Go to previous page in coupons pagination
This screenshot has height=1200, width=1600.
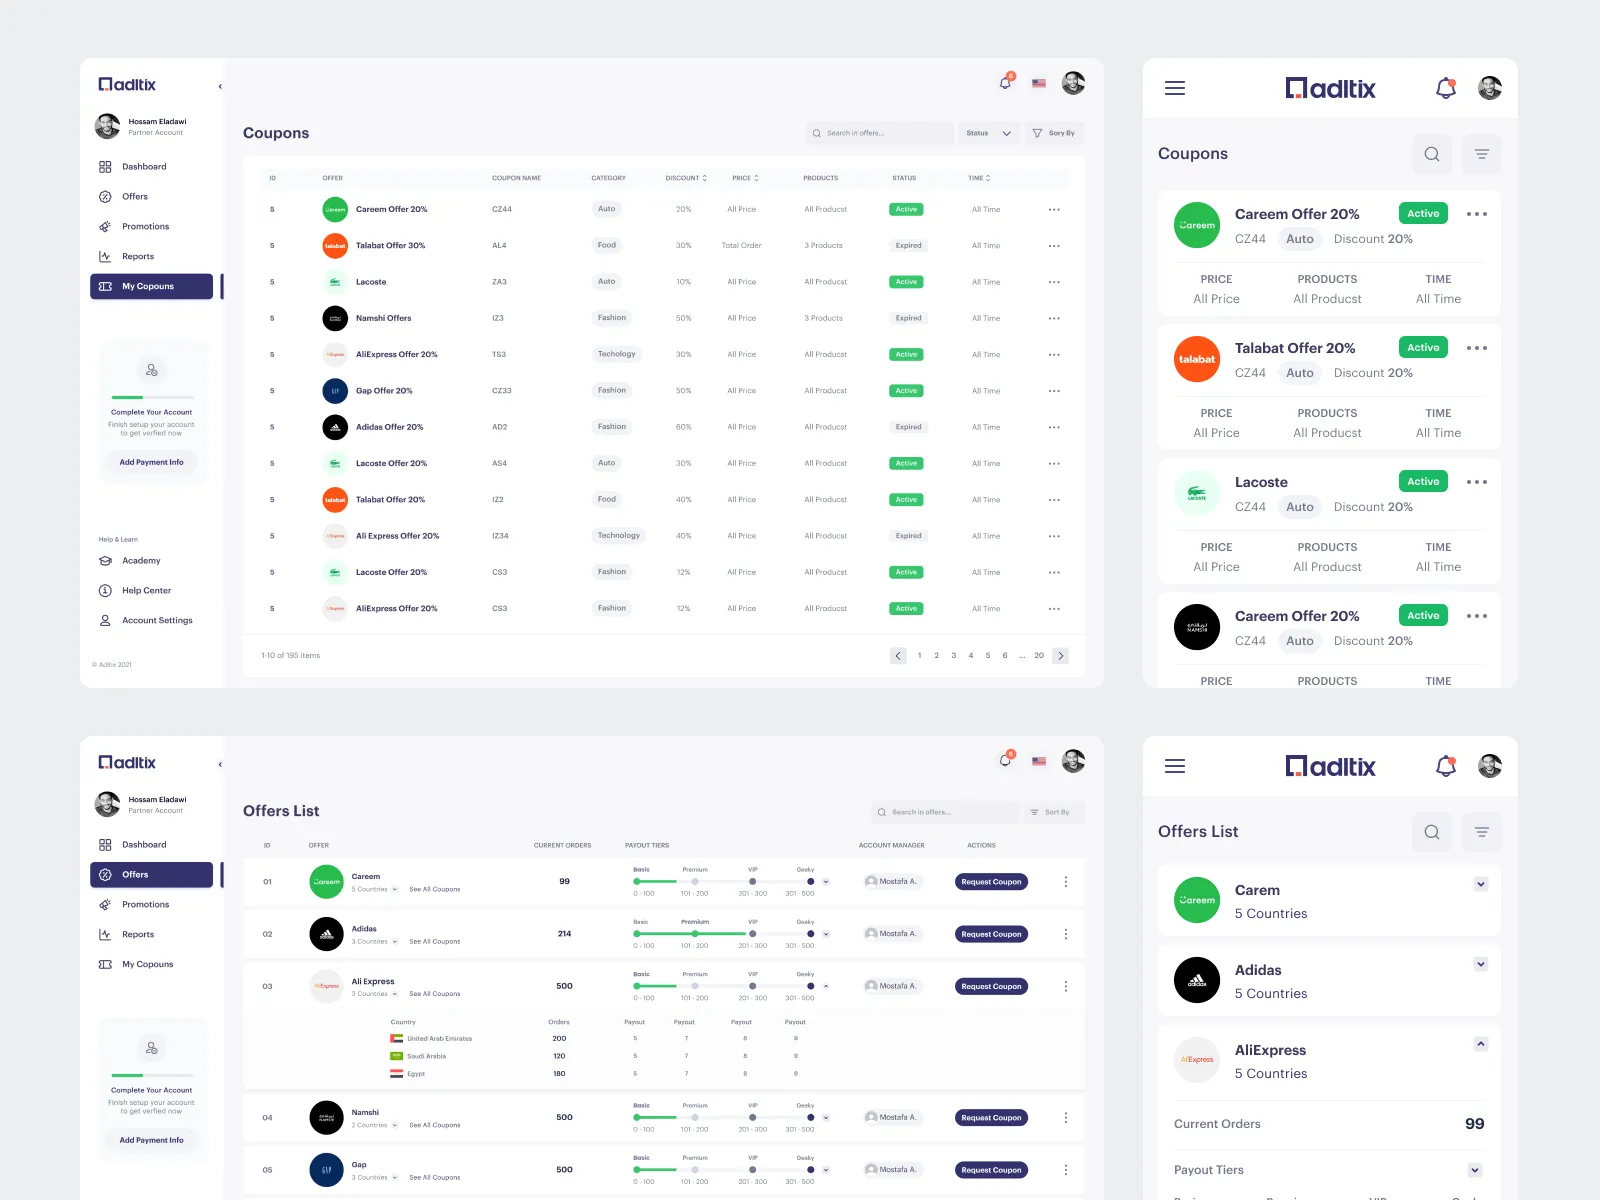click(898, 656)
